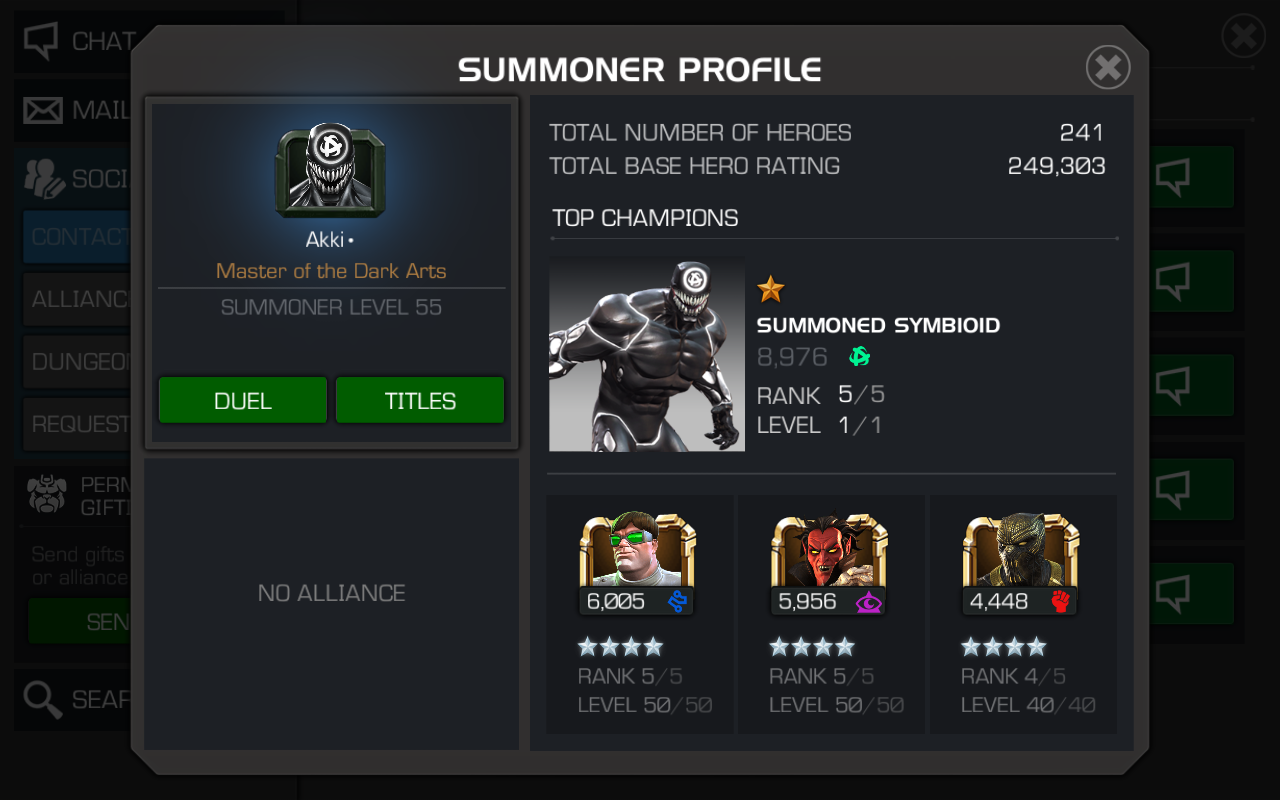Click the Summoned Symbioid champion portrait
1280x800 pixels.
pyautogui.click(x=647, y=354)
